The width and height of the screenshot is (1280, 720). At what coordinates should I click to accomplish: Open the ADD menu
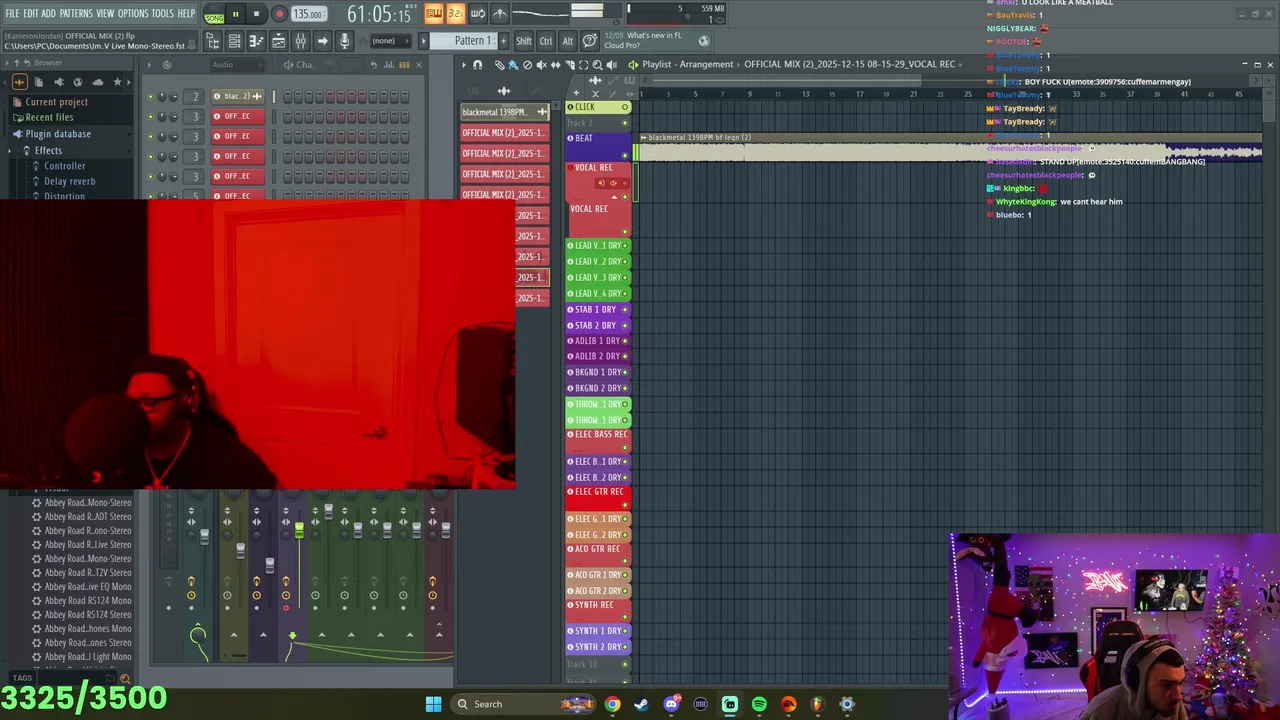click(48, 13)
